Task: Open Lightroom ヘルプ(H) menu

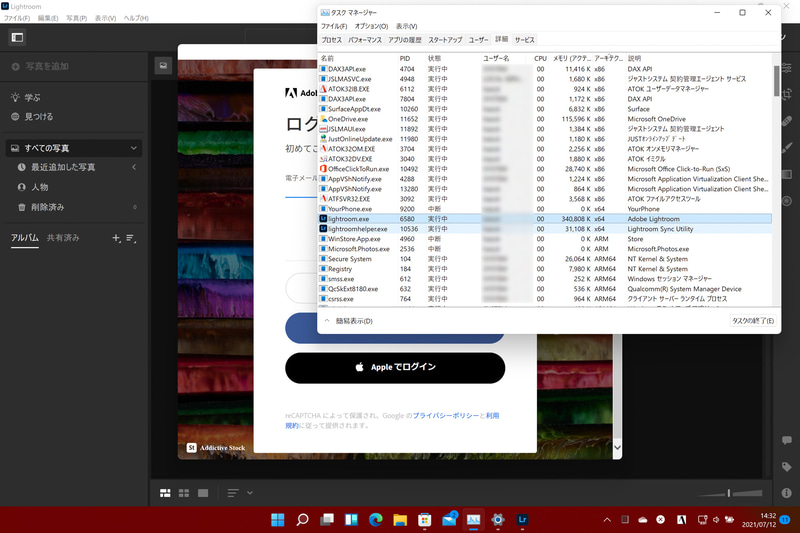Action: click(x=136, y=18)
